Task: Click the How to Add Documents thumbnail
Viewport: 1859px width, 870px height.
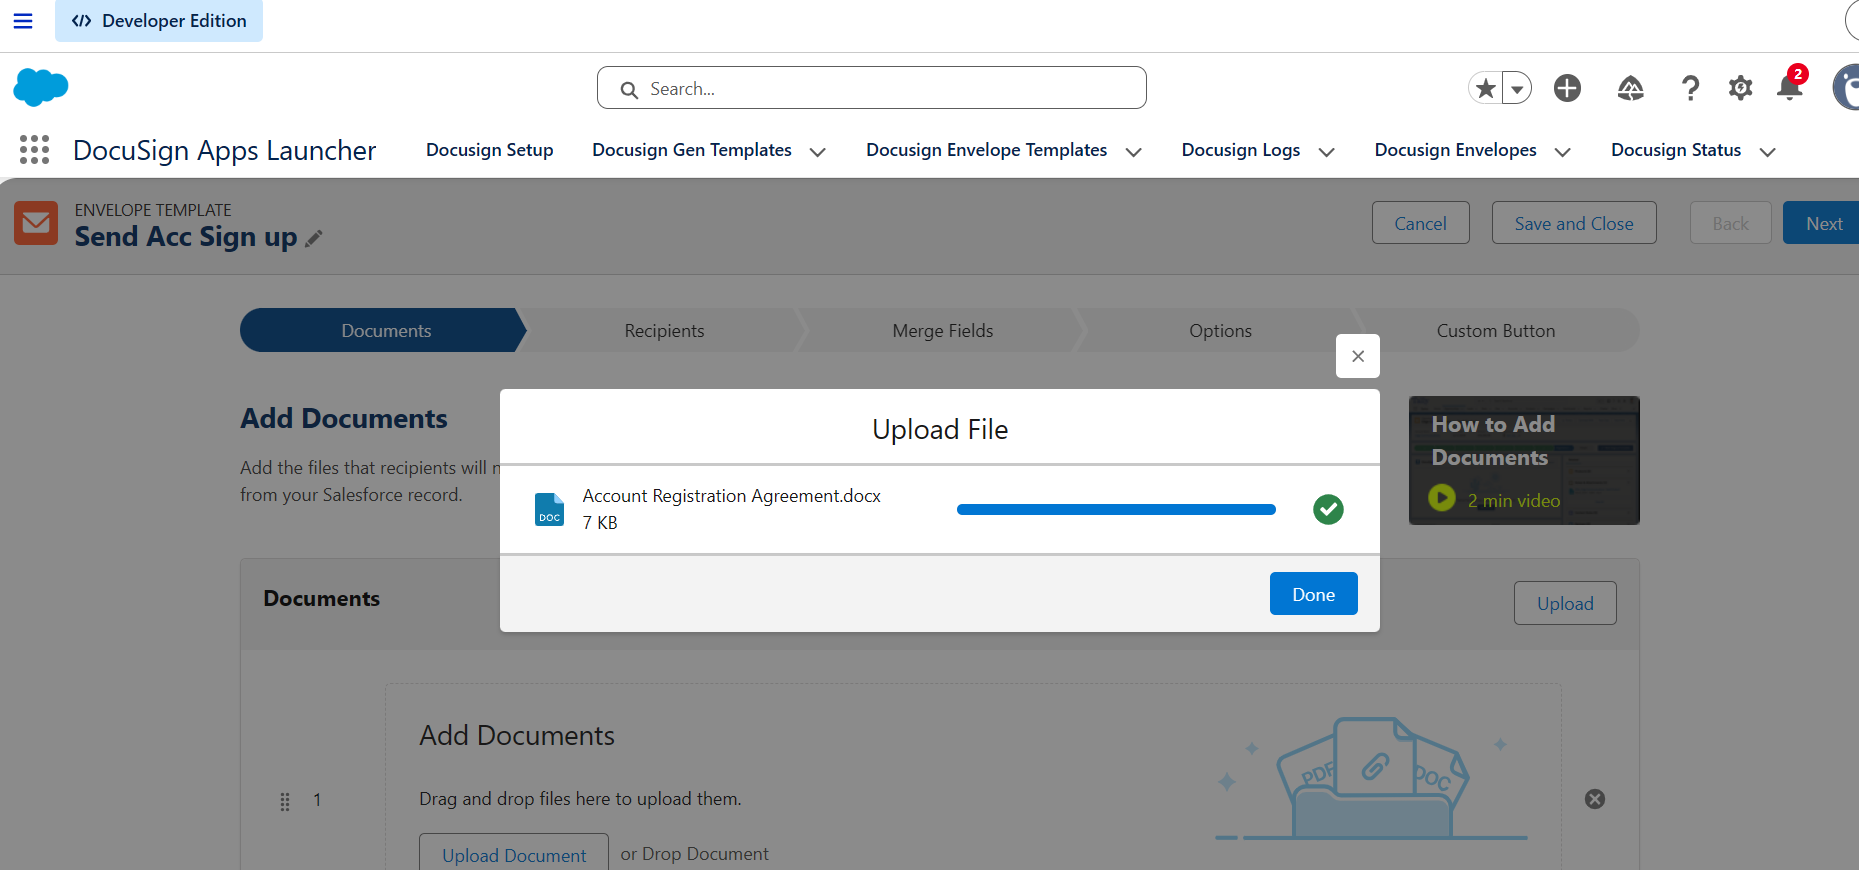Action: [1524, 460]
